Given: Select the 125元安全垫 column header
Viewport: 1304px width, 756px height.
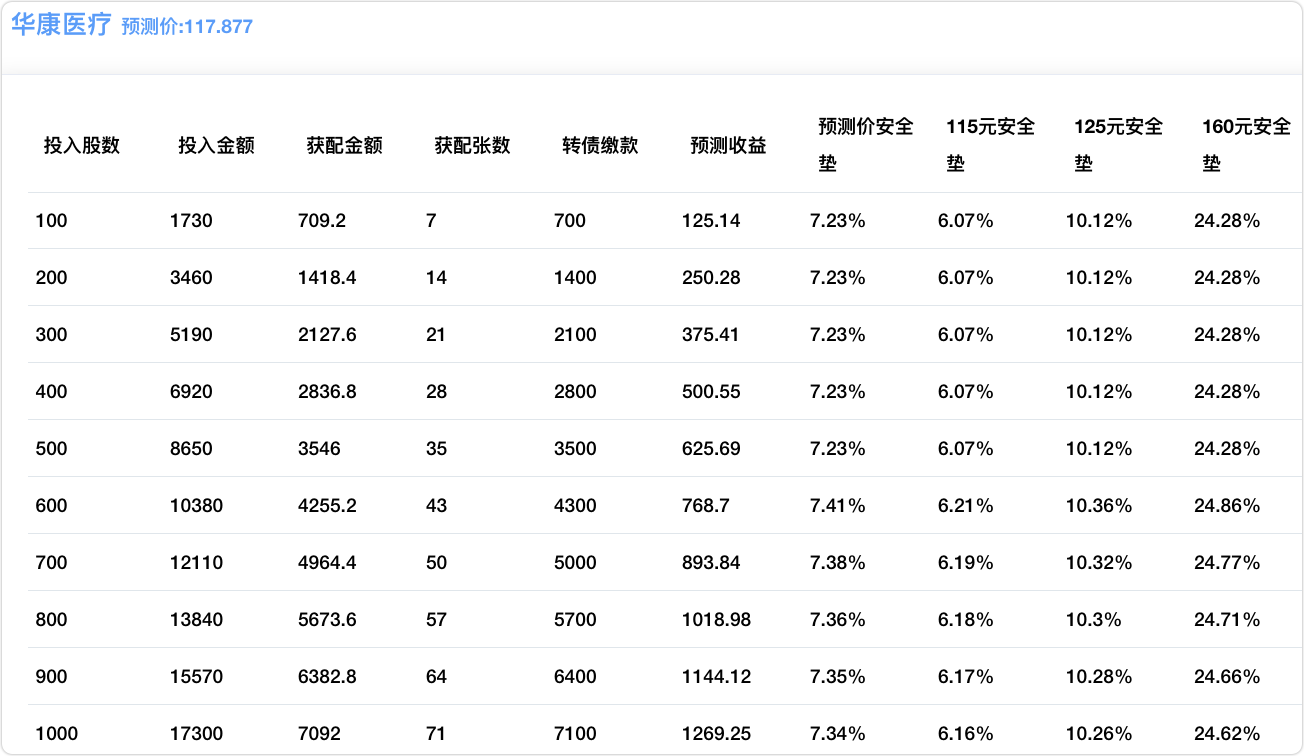Looking at the screenshot, I should (1118, 145).
